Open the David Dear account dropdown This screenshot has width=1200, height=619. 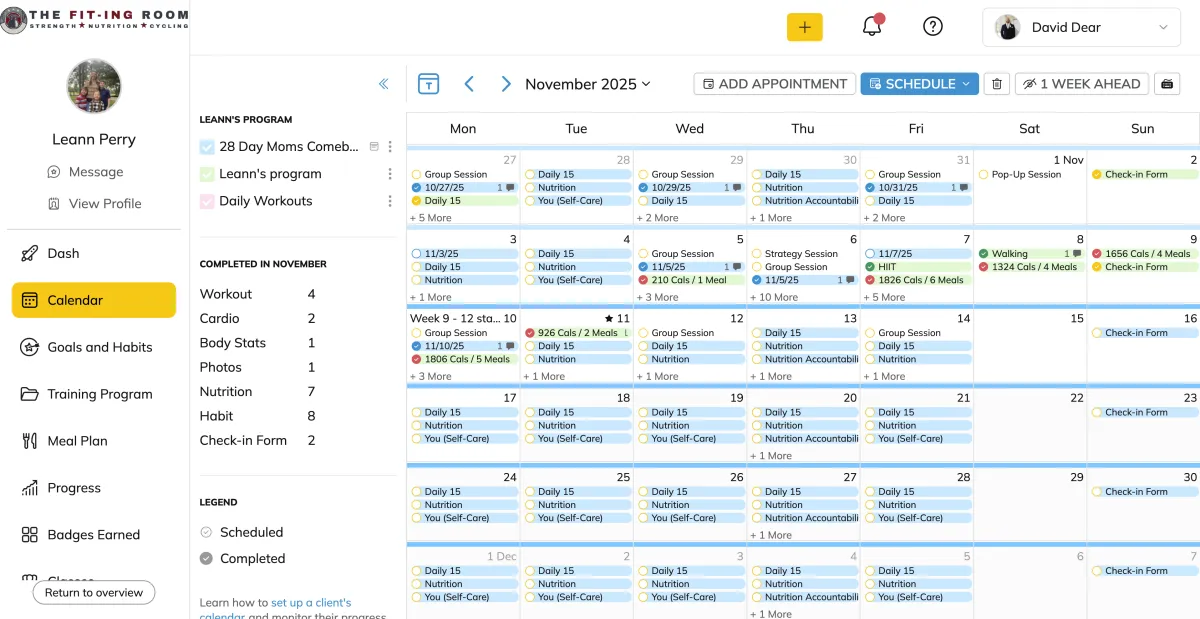(1081, 27)
